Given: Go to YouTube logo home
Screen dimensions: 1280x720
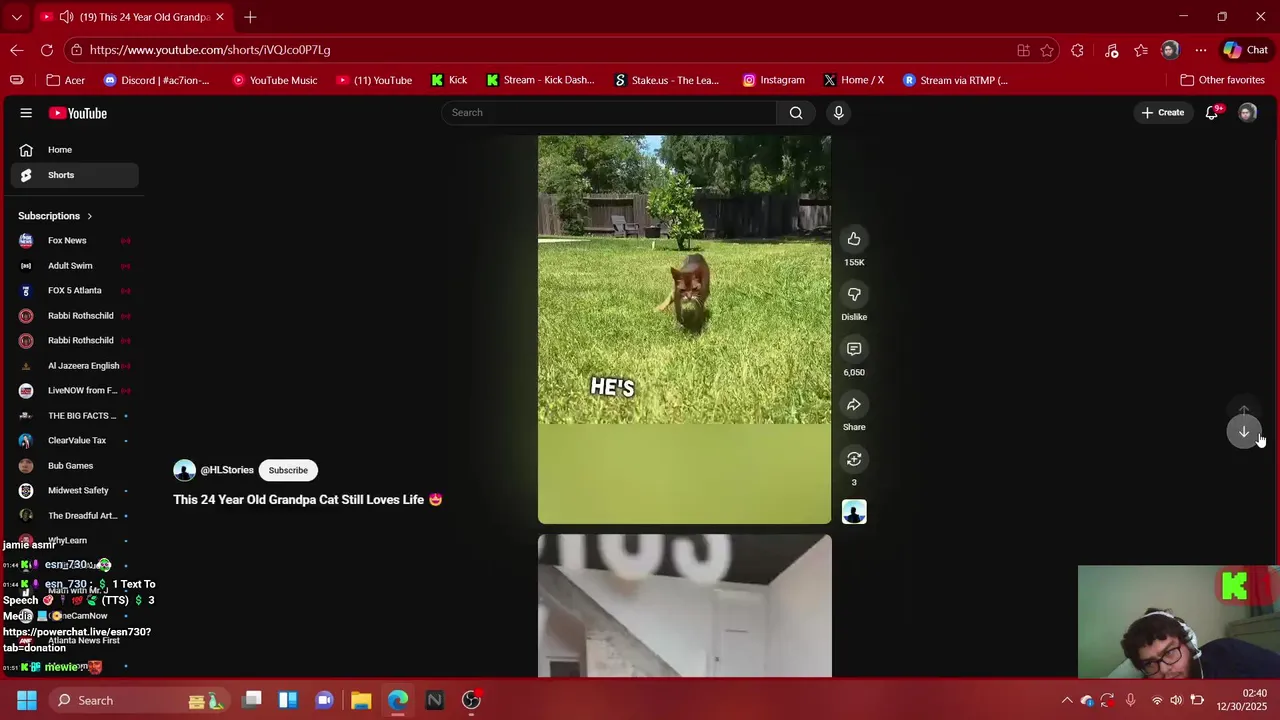Looking at the screenshot, I should click(x=78, y=113).
